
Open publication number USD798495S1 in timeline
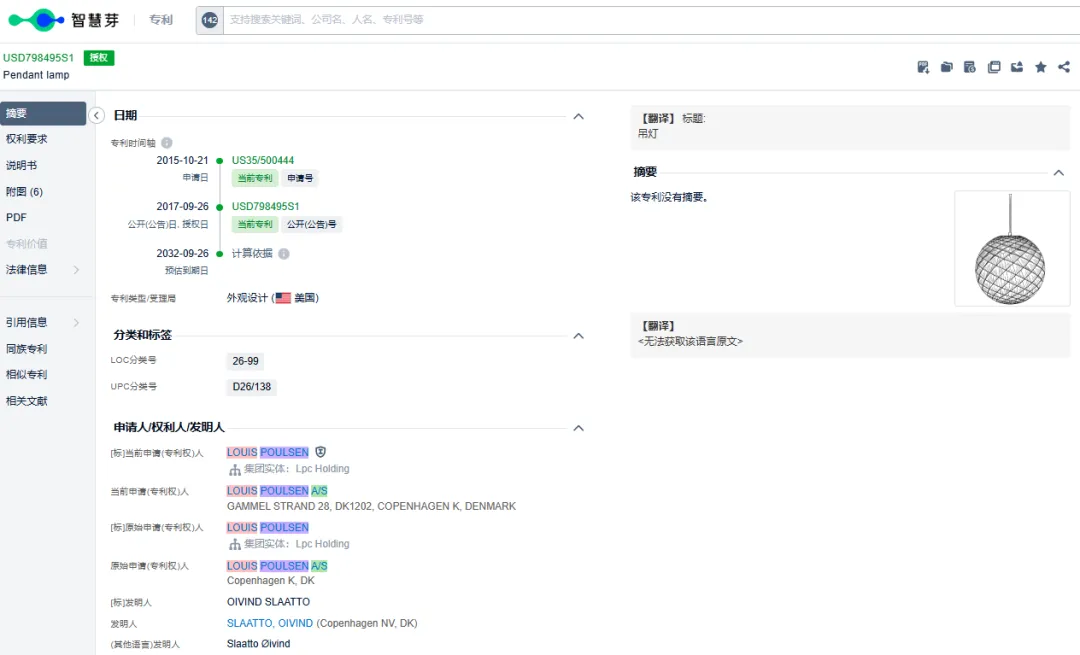(265, 207)
